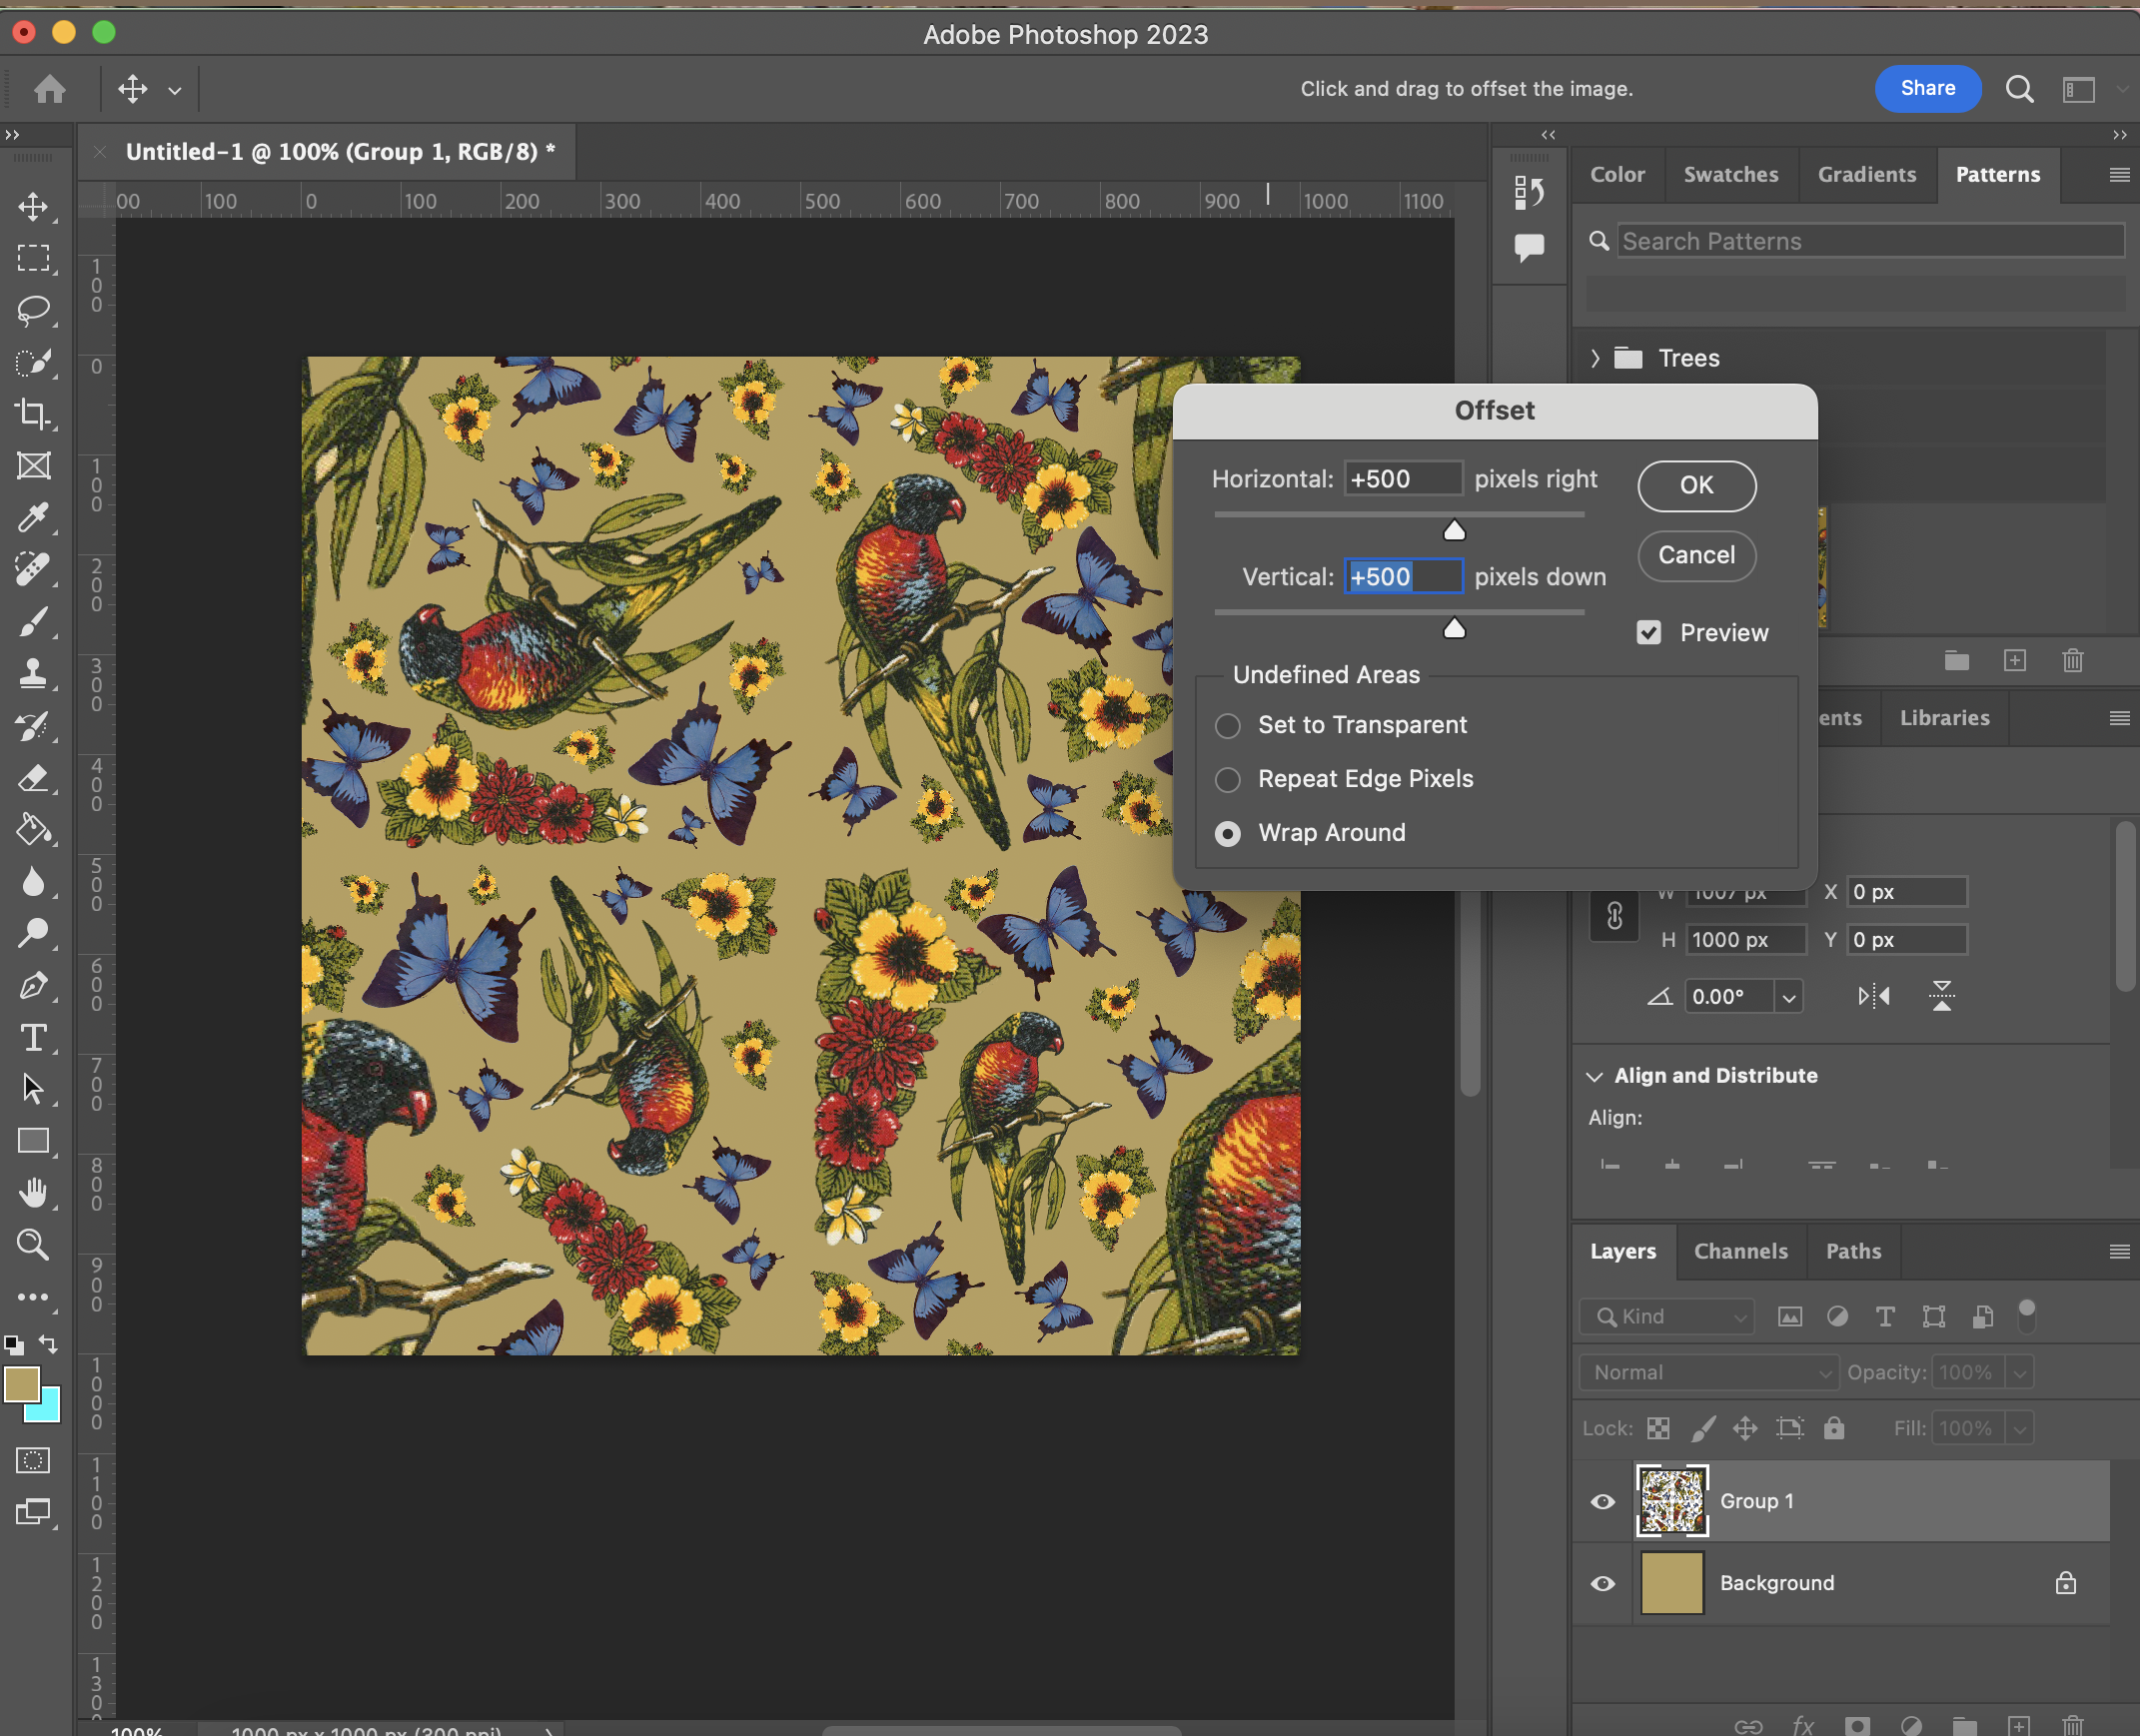
Task: Click OK in the Offset dialog
Action: (1696, 486)
